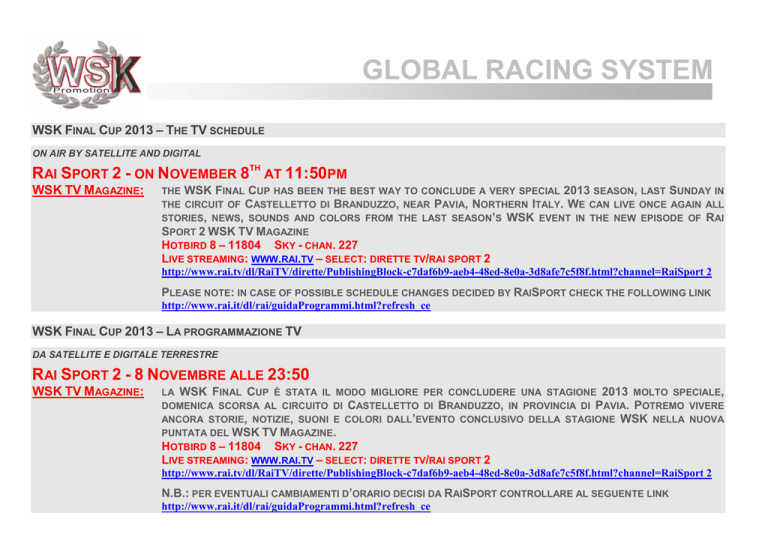Image resolution: width=768 pixels, height=543 pixels.
Task: Click 'Sky - chan. 227' in English section
Action: [316, 245]
